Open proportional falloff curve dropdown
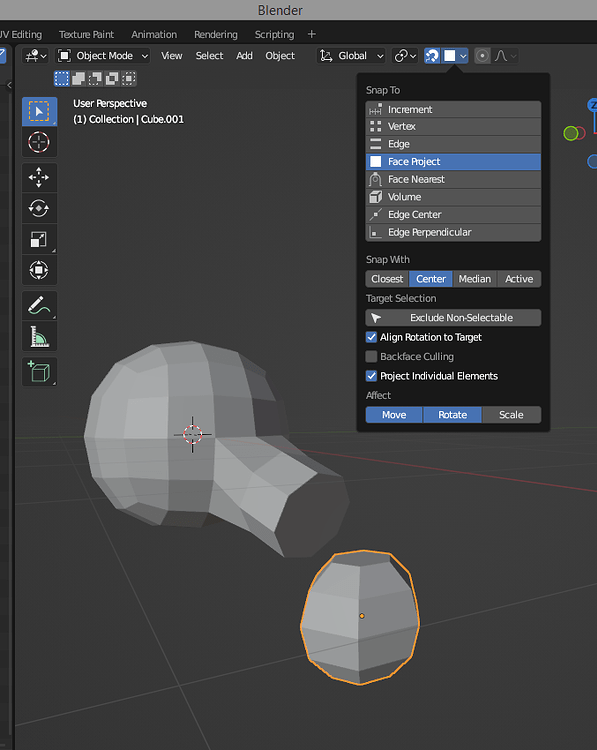 tap(506, 56)
